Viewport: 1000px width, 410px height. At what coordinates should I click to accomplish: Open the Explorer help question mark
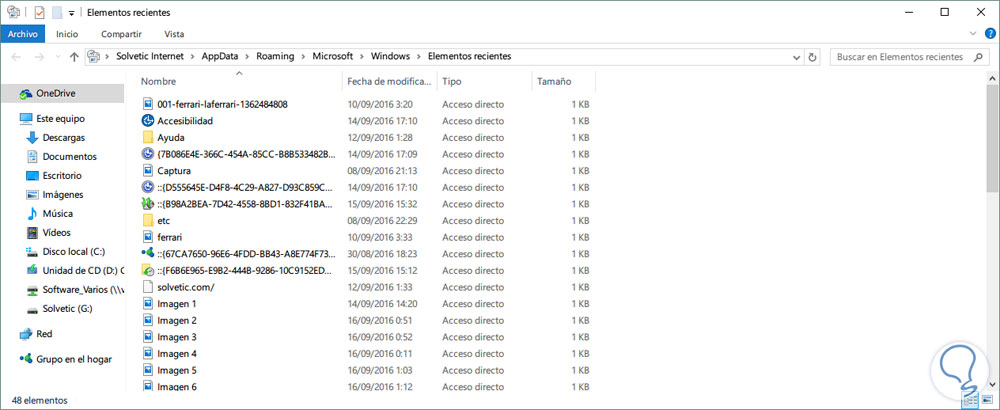pos(989,33)
